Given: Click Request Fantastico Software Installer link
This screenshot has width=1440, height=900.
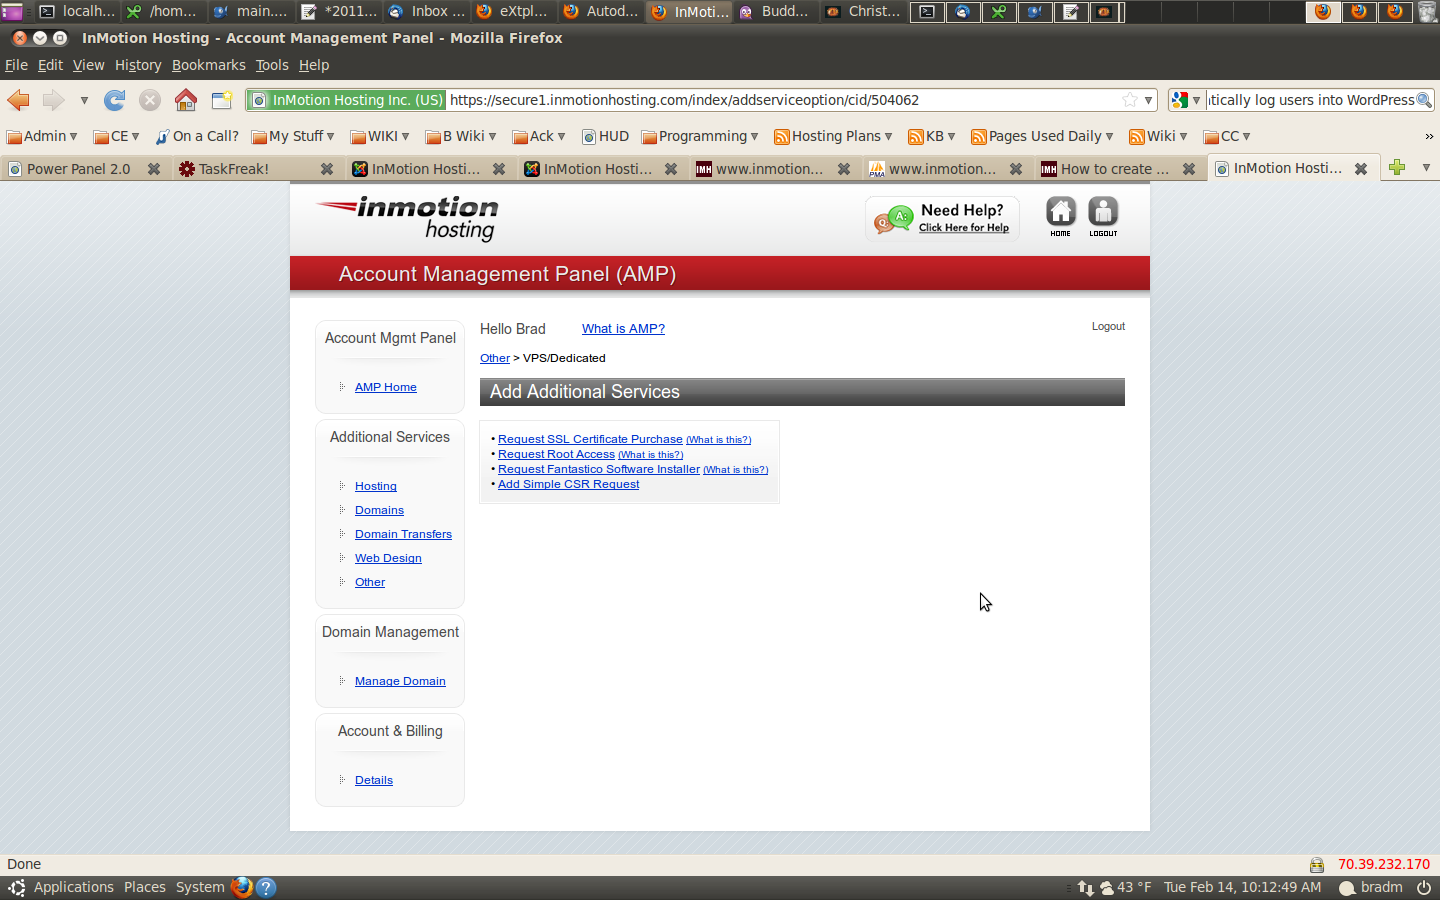Looking at the screenshot, I should coord(599,469).
